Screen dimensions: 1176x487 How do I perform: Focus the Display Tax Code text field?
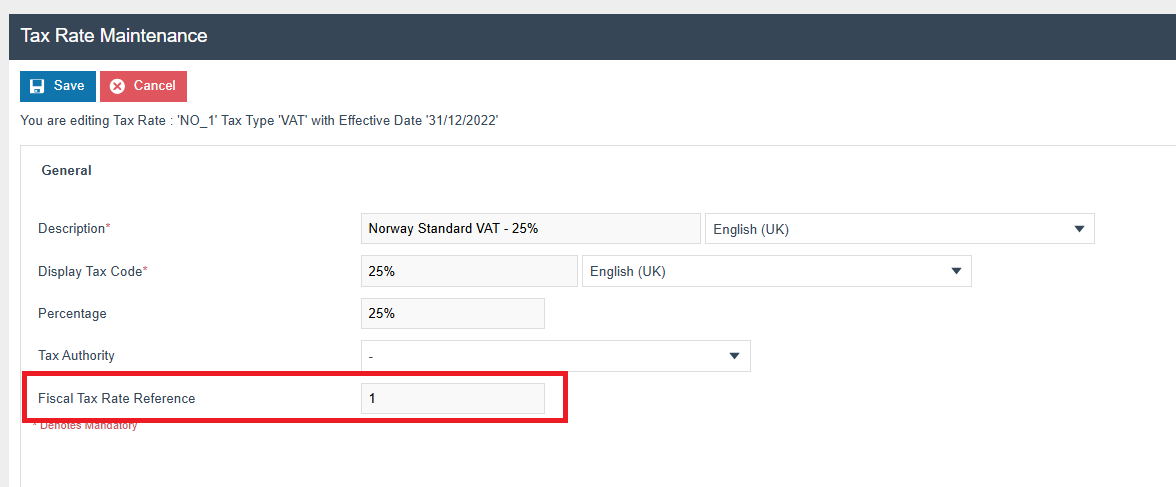[x=468, y=271]
